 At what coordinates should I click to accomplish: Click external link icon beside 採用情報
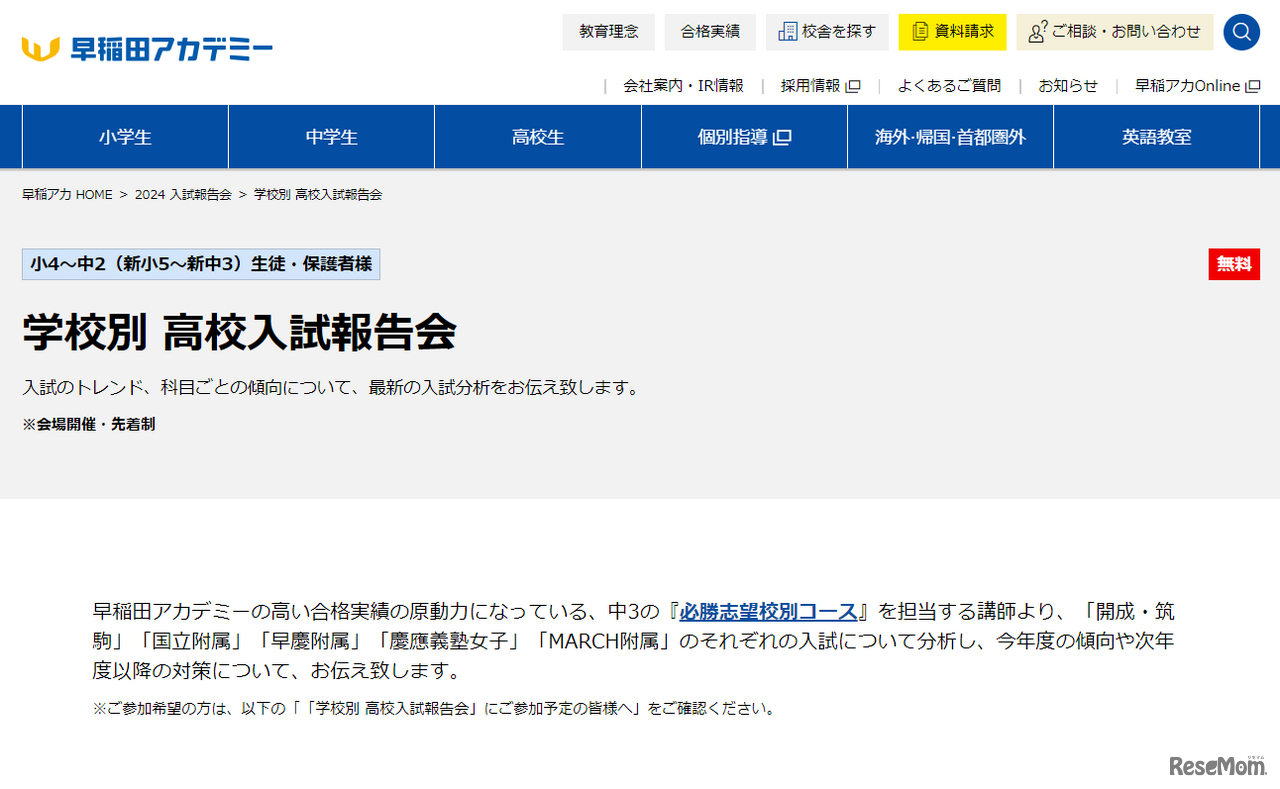(853, 86)
